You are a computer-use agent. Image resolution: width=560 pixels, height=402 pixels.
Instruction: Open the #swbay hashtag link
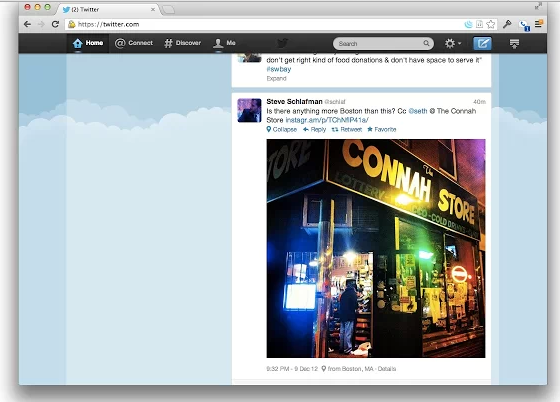pos(279,69)
